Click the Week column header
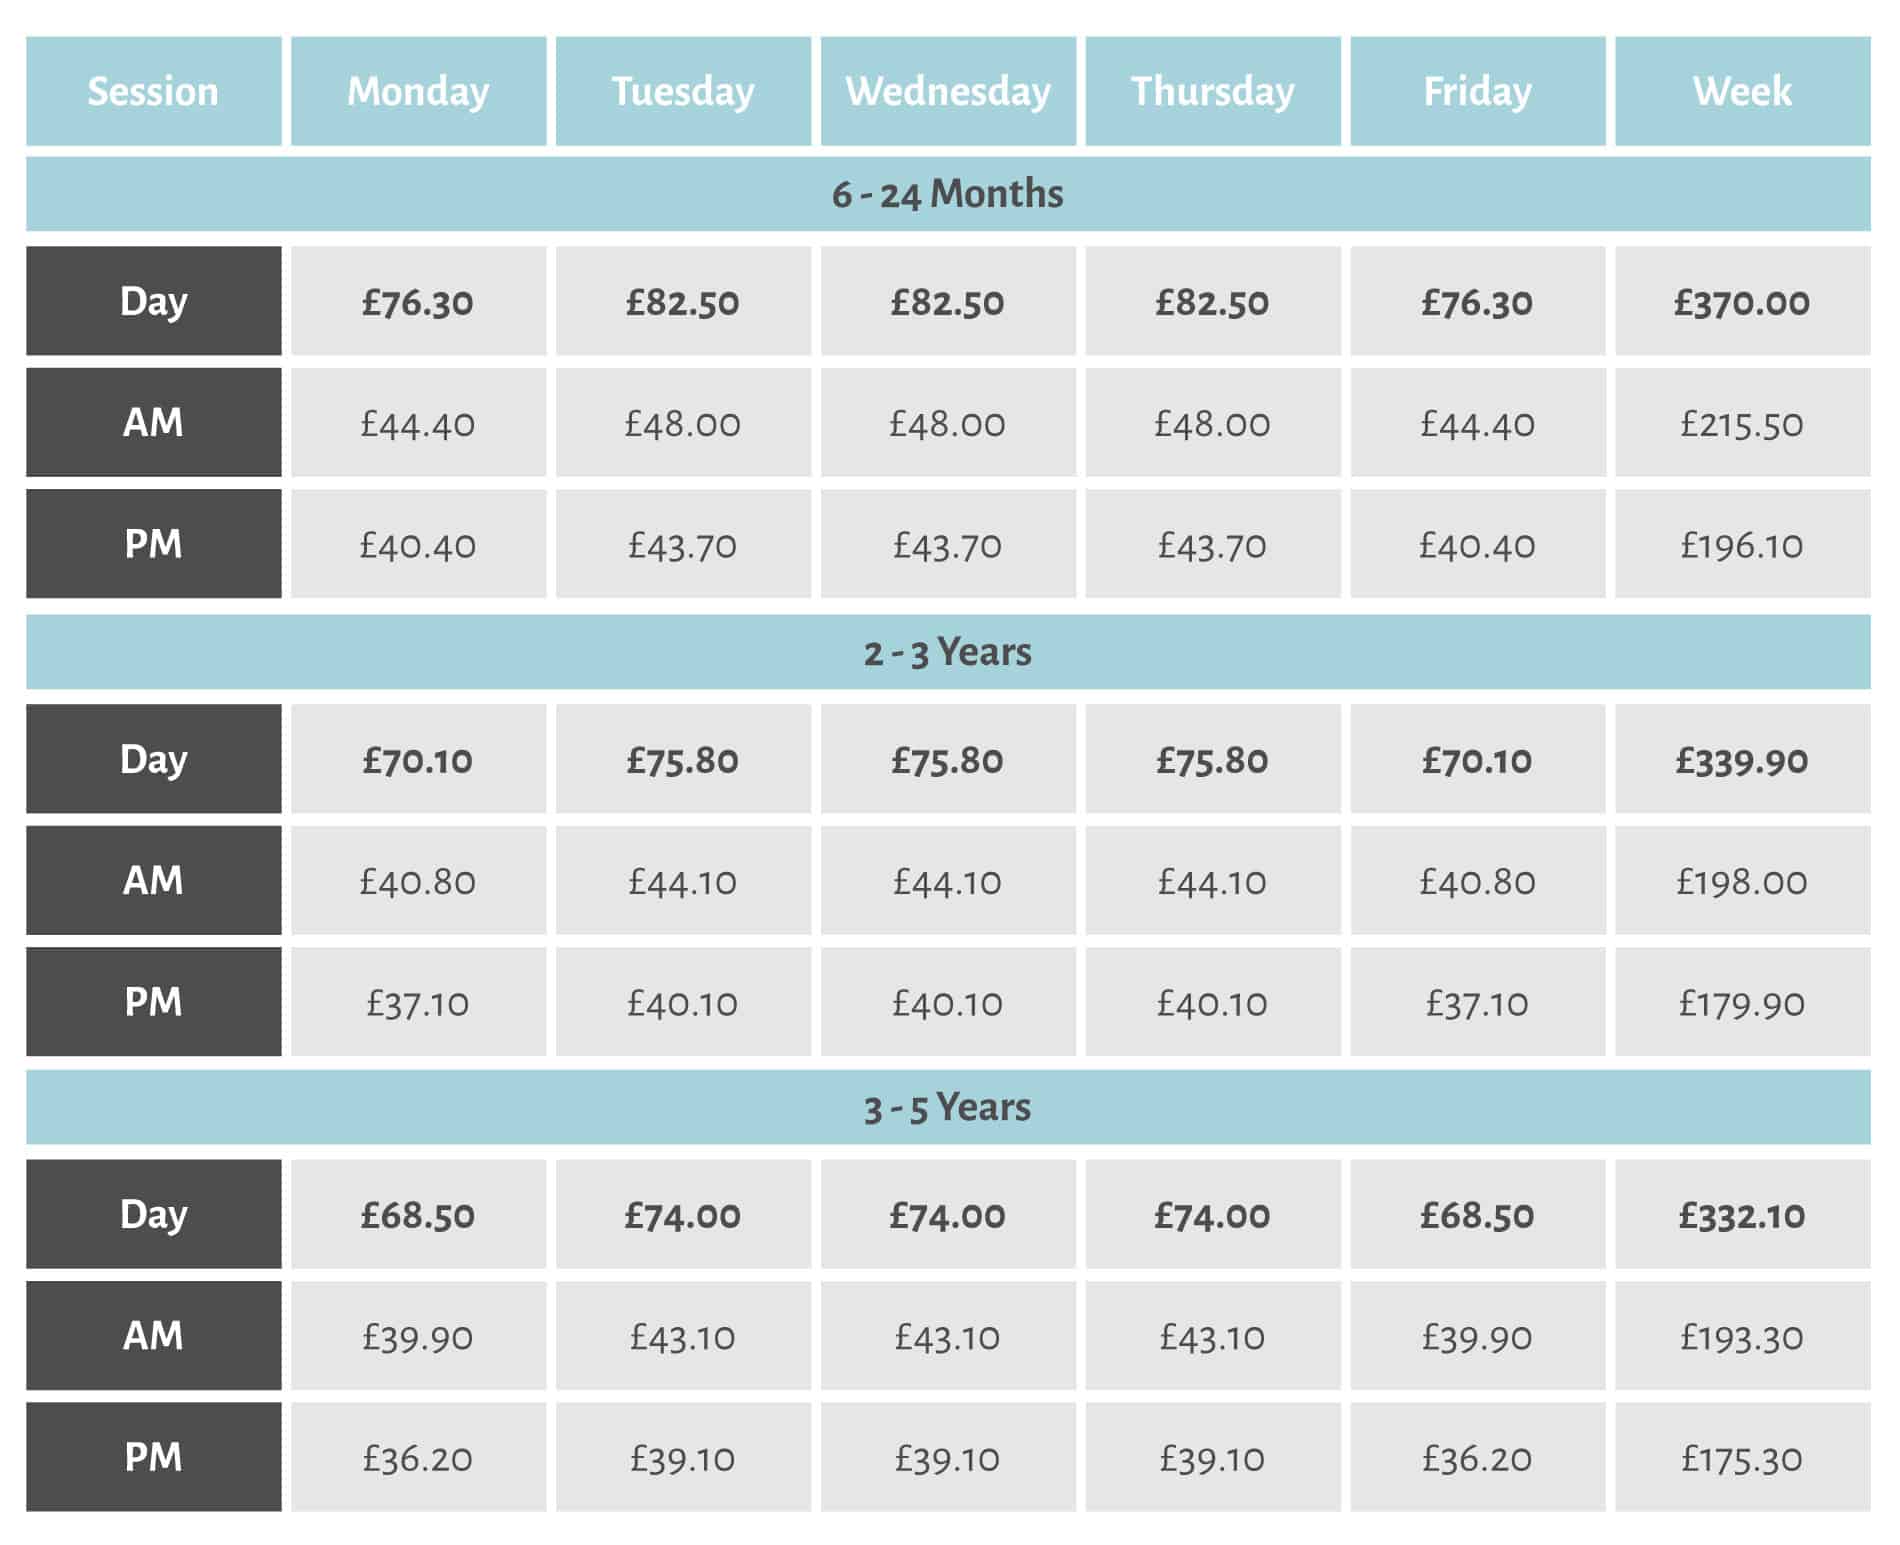 pyautogui.click(x=1742, y=91)
